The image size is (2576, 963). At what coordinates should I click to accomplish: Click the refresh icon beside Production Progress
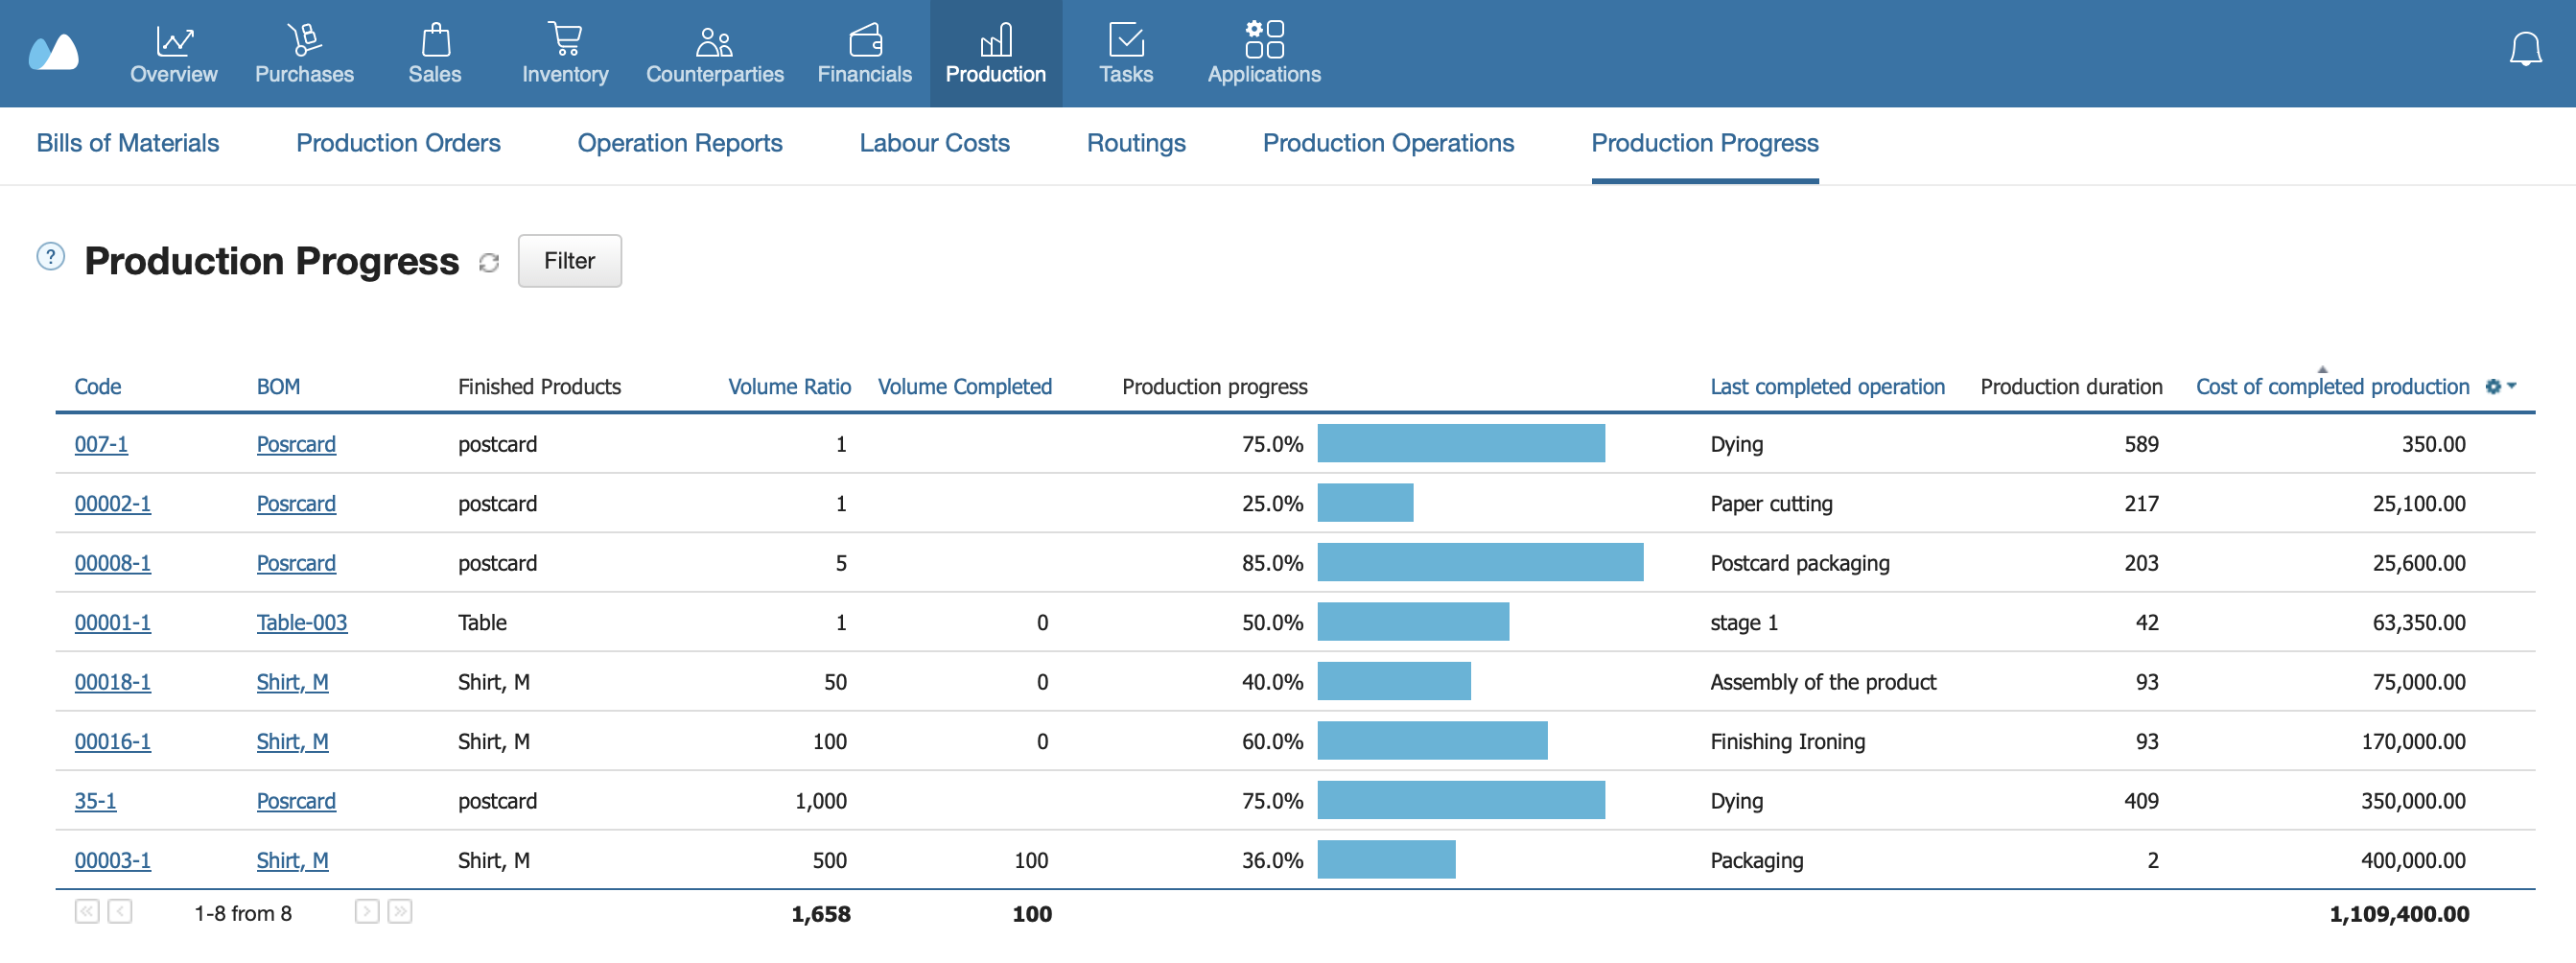pos(488,262)
